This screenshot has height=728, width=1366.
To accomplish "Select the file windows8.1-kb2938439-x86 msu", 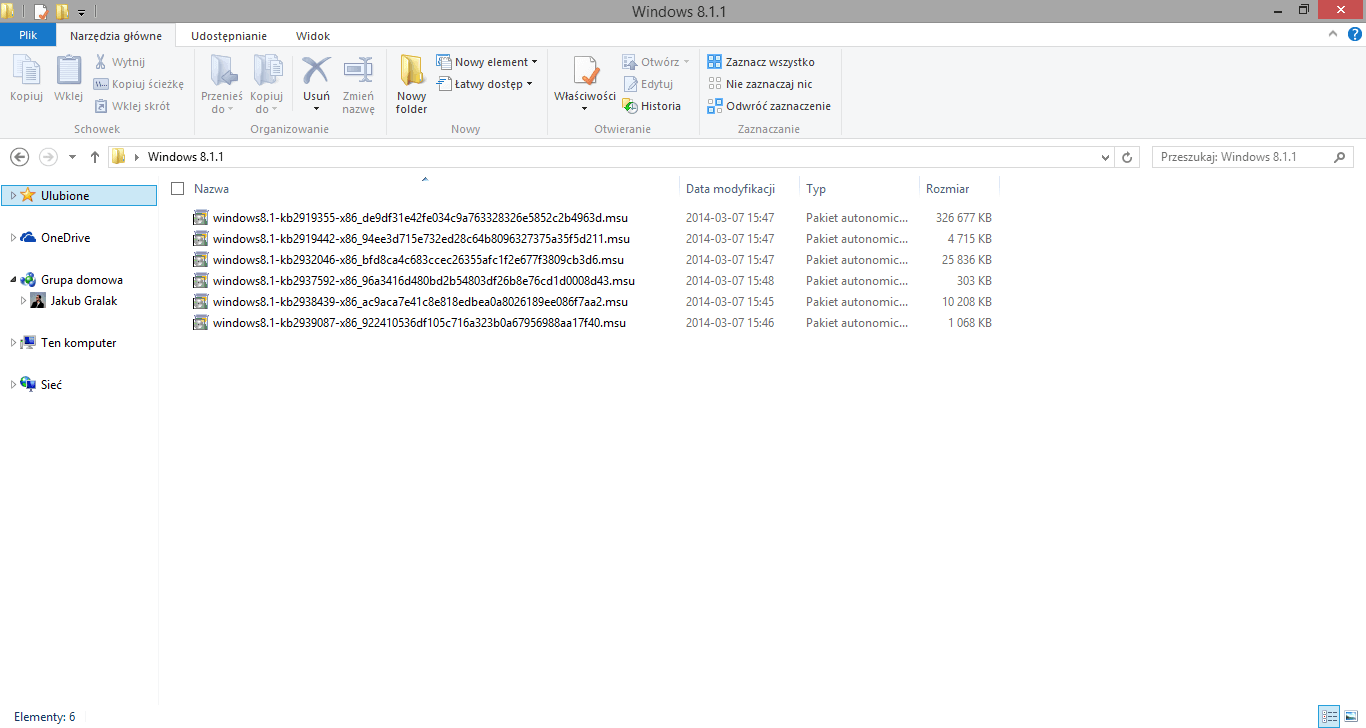I will [x=420, y=301].
